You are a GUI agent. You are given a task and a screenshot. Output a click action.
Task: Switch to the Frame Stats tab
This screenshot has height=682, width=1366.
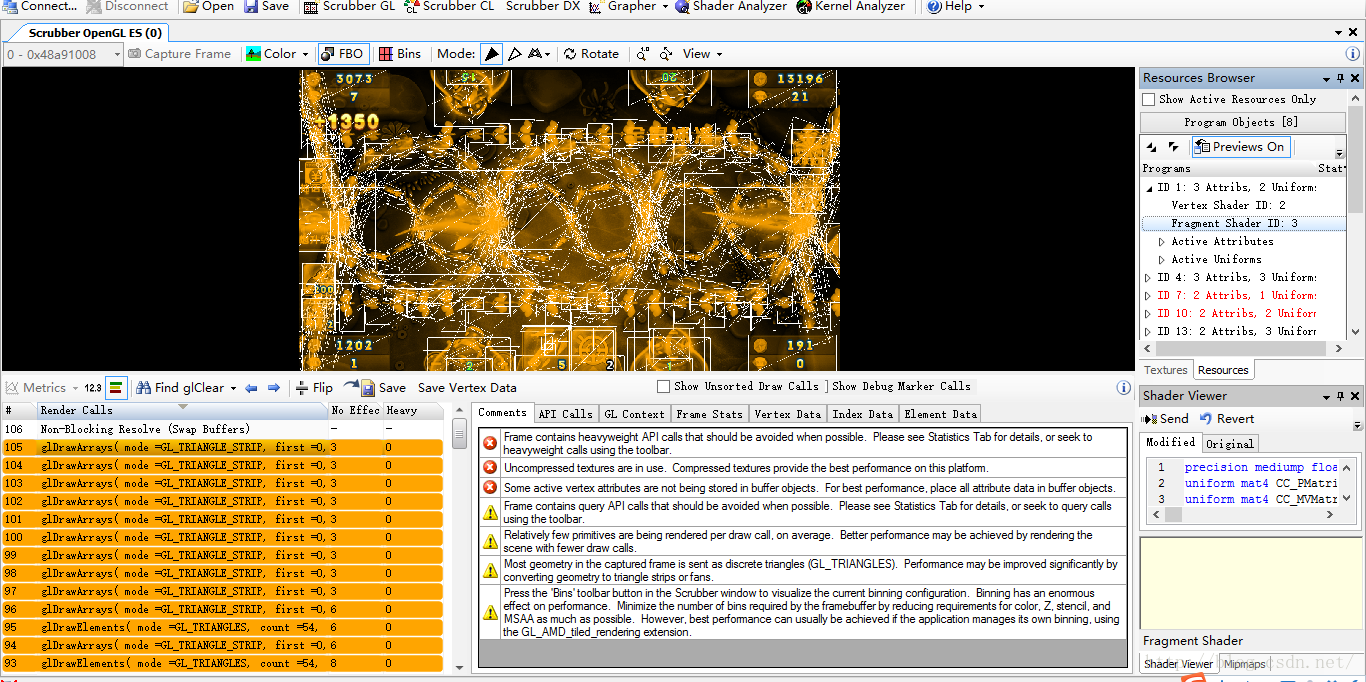(709, 414)
